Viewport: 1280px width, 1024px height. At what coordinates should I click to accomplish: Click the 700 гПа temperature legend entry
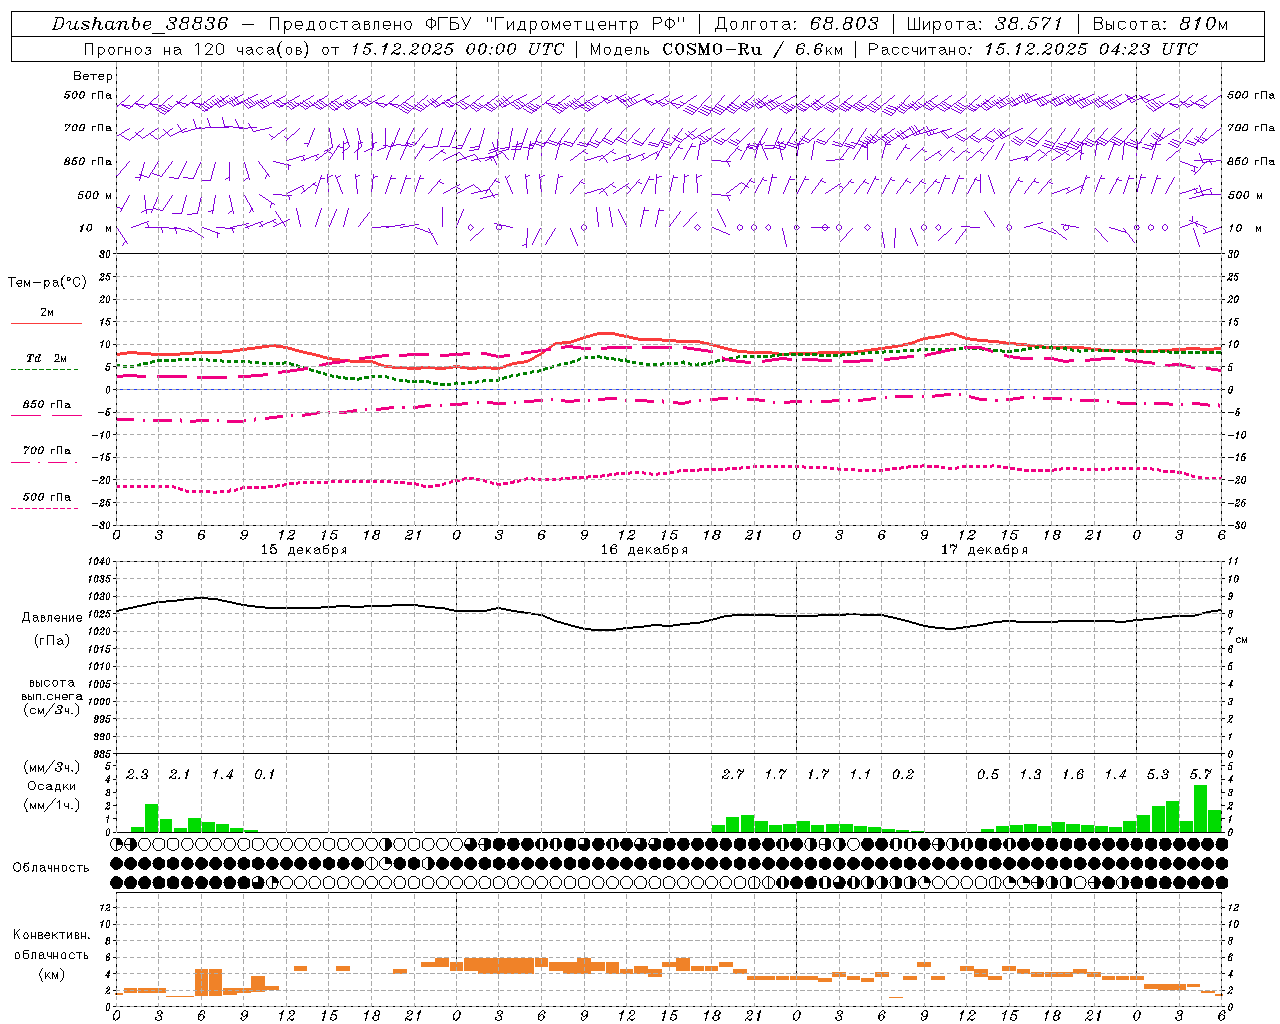(x=46, y=451)
